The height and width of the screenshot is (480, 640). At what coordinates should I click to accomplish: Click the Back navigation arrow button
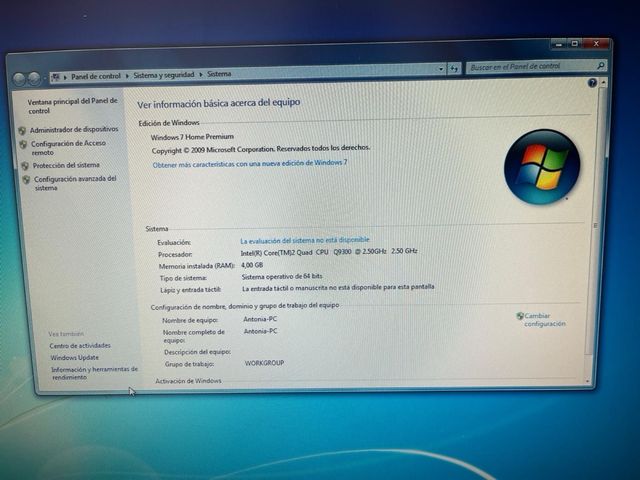(19, 78)
